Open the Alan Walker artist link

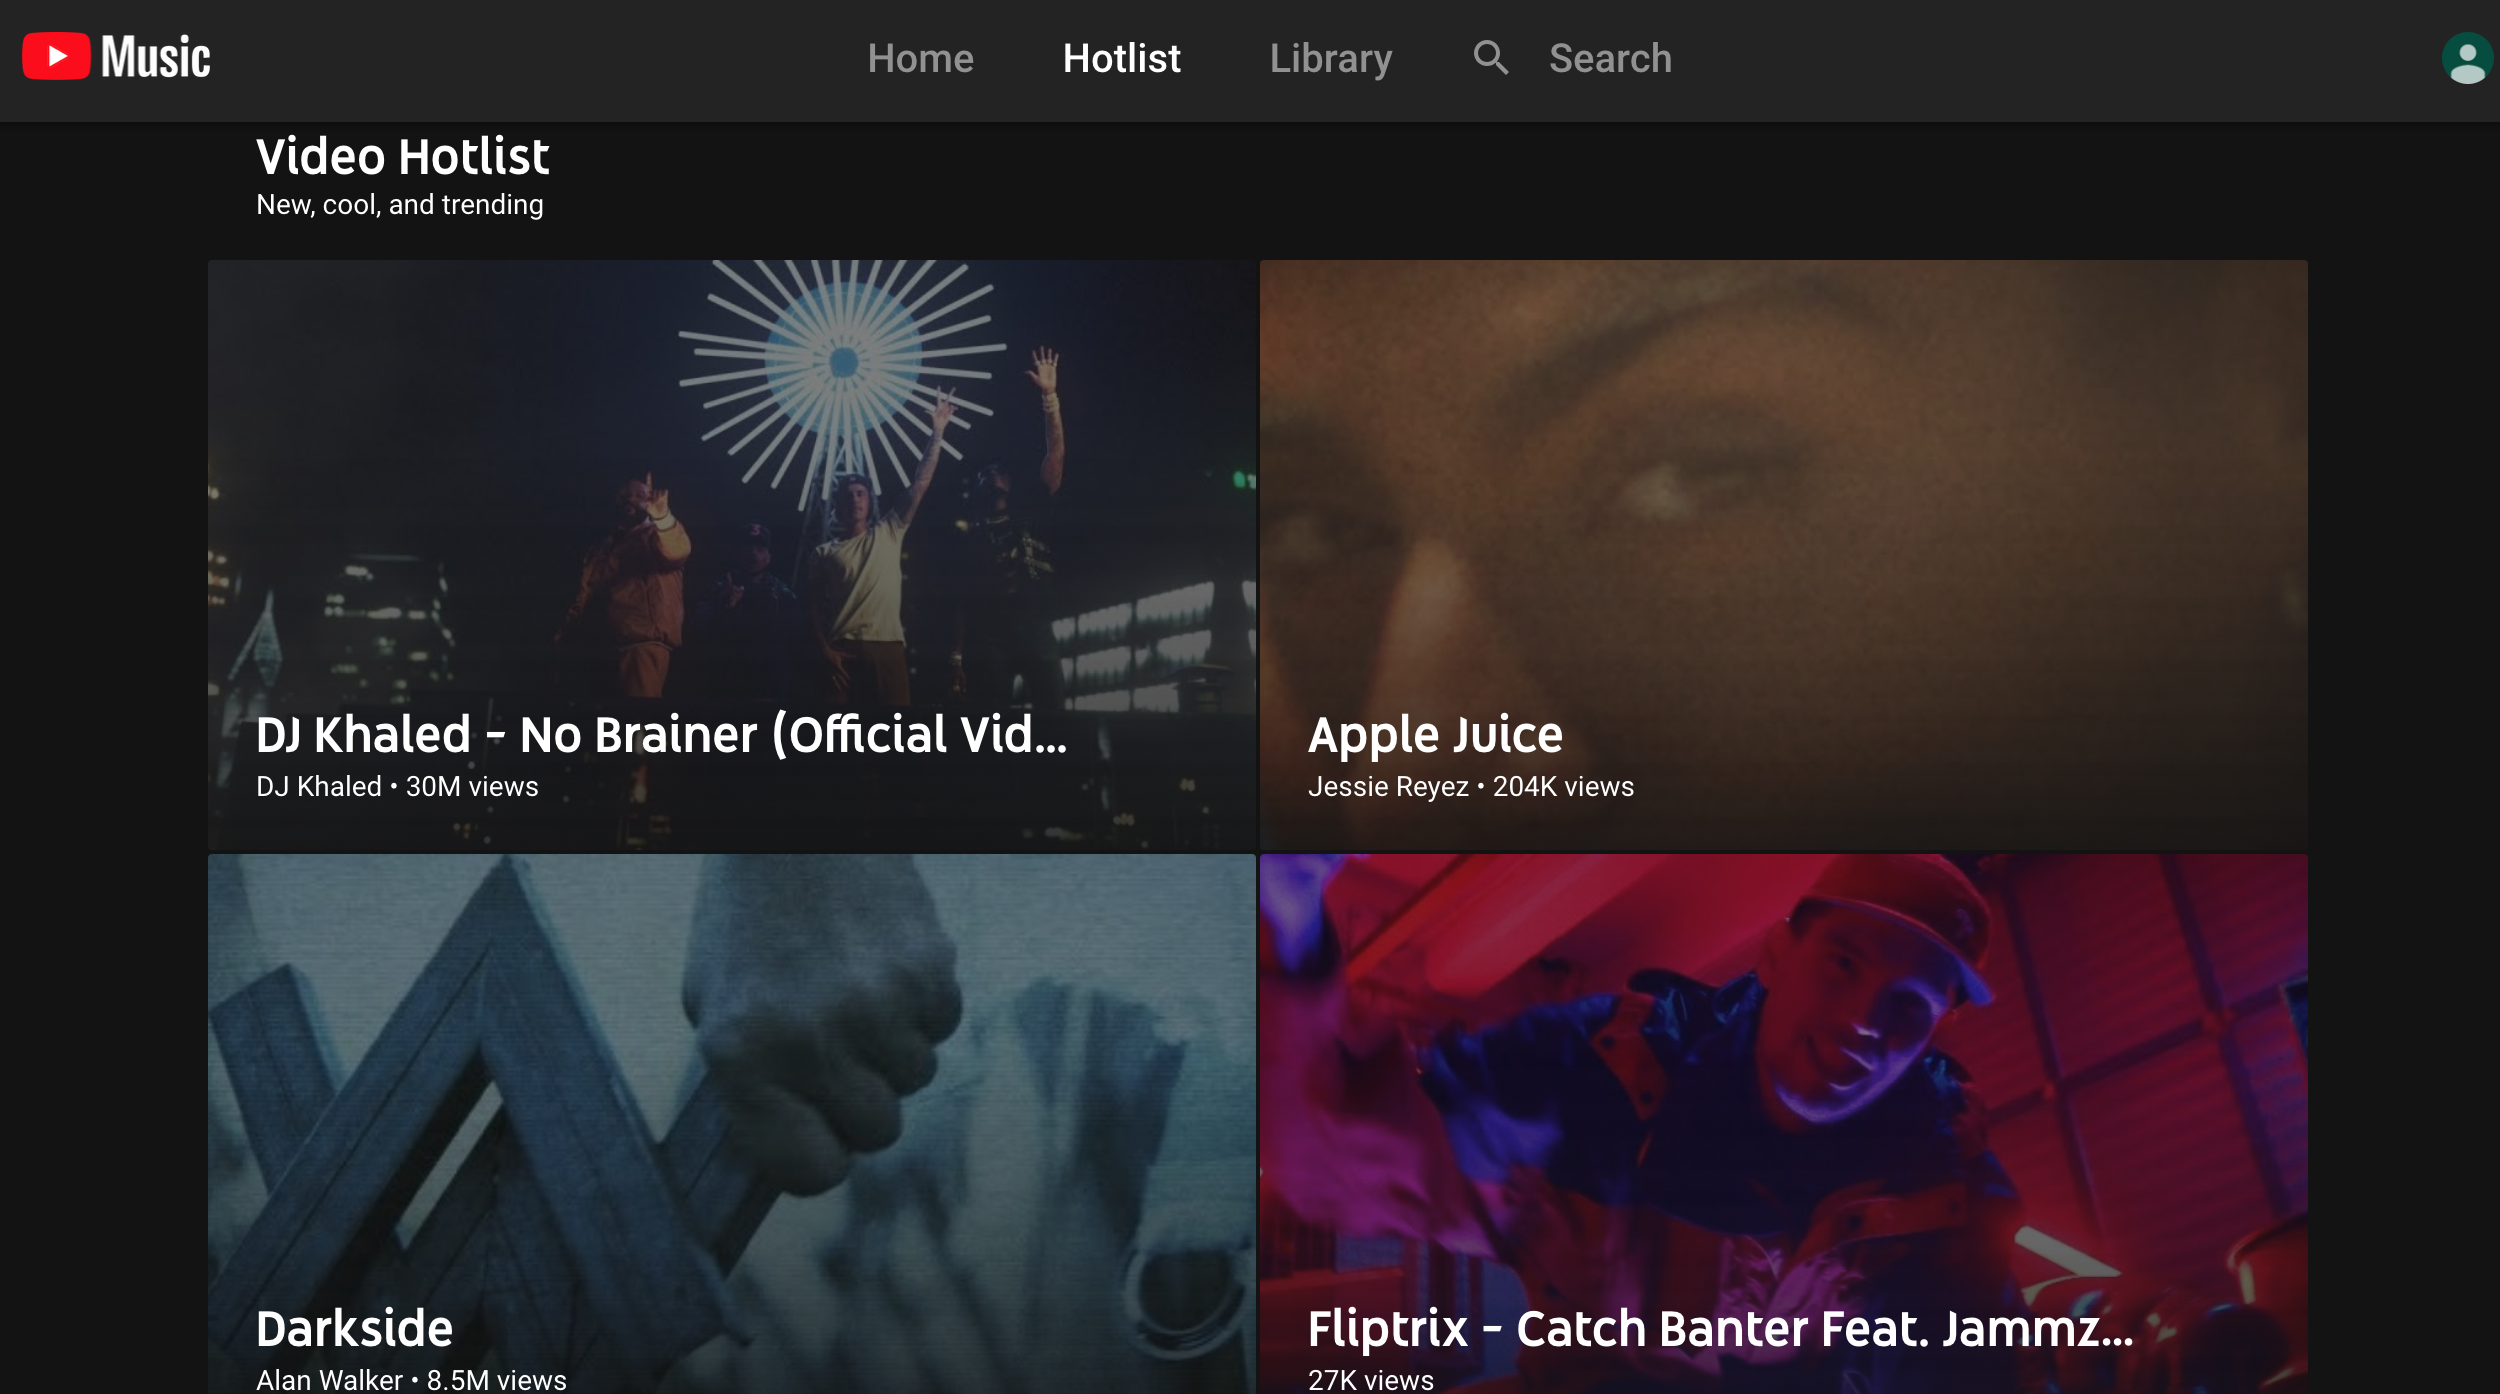(329, 1380)
